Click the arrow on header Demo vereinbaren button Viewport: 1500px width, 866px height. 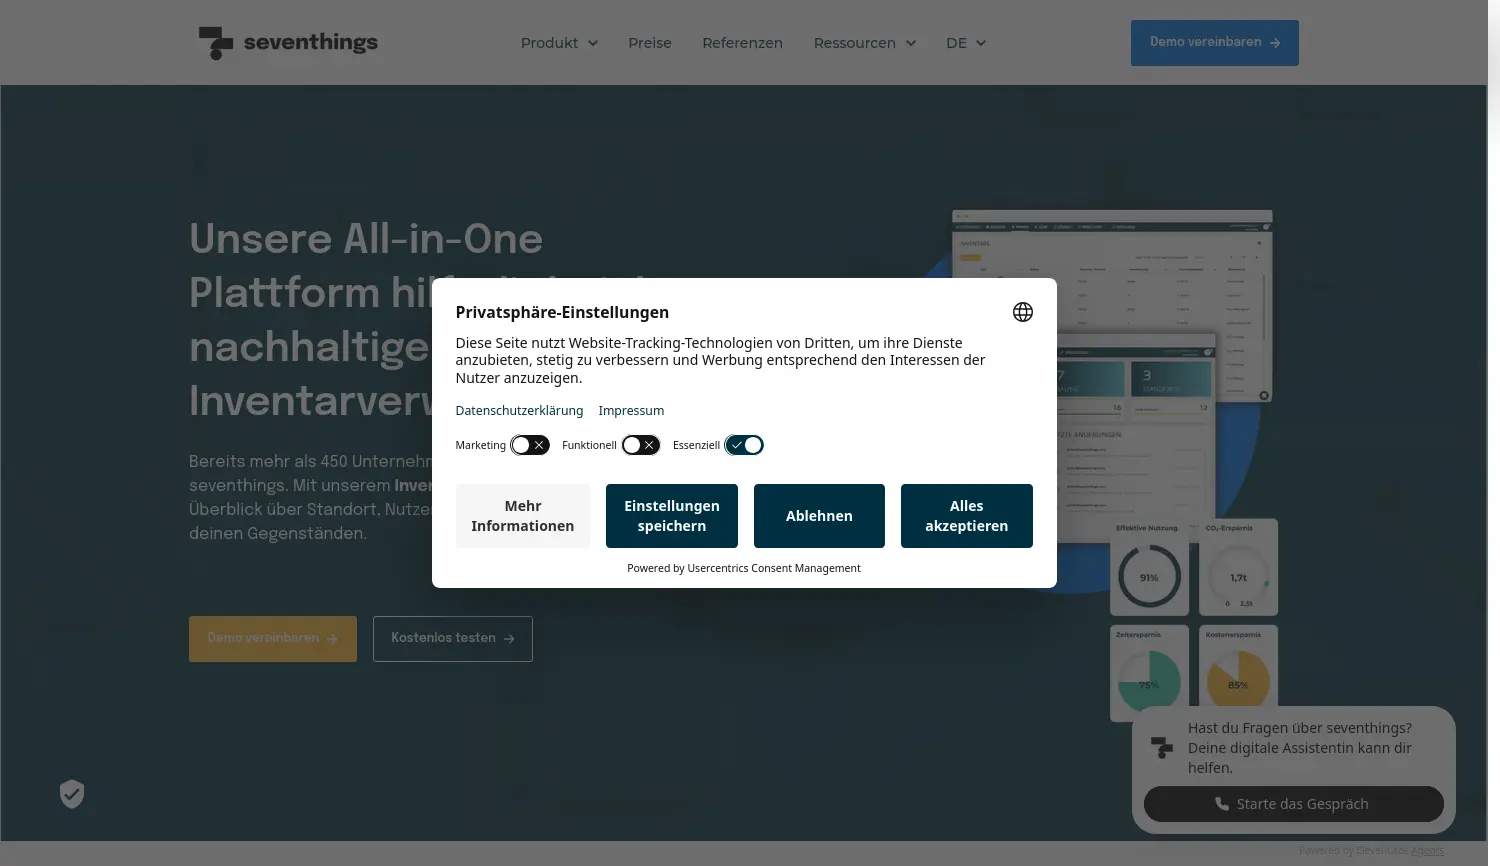1274,42
